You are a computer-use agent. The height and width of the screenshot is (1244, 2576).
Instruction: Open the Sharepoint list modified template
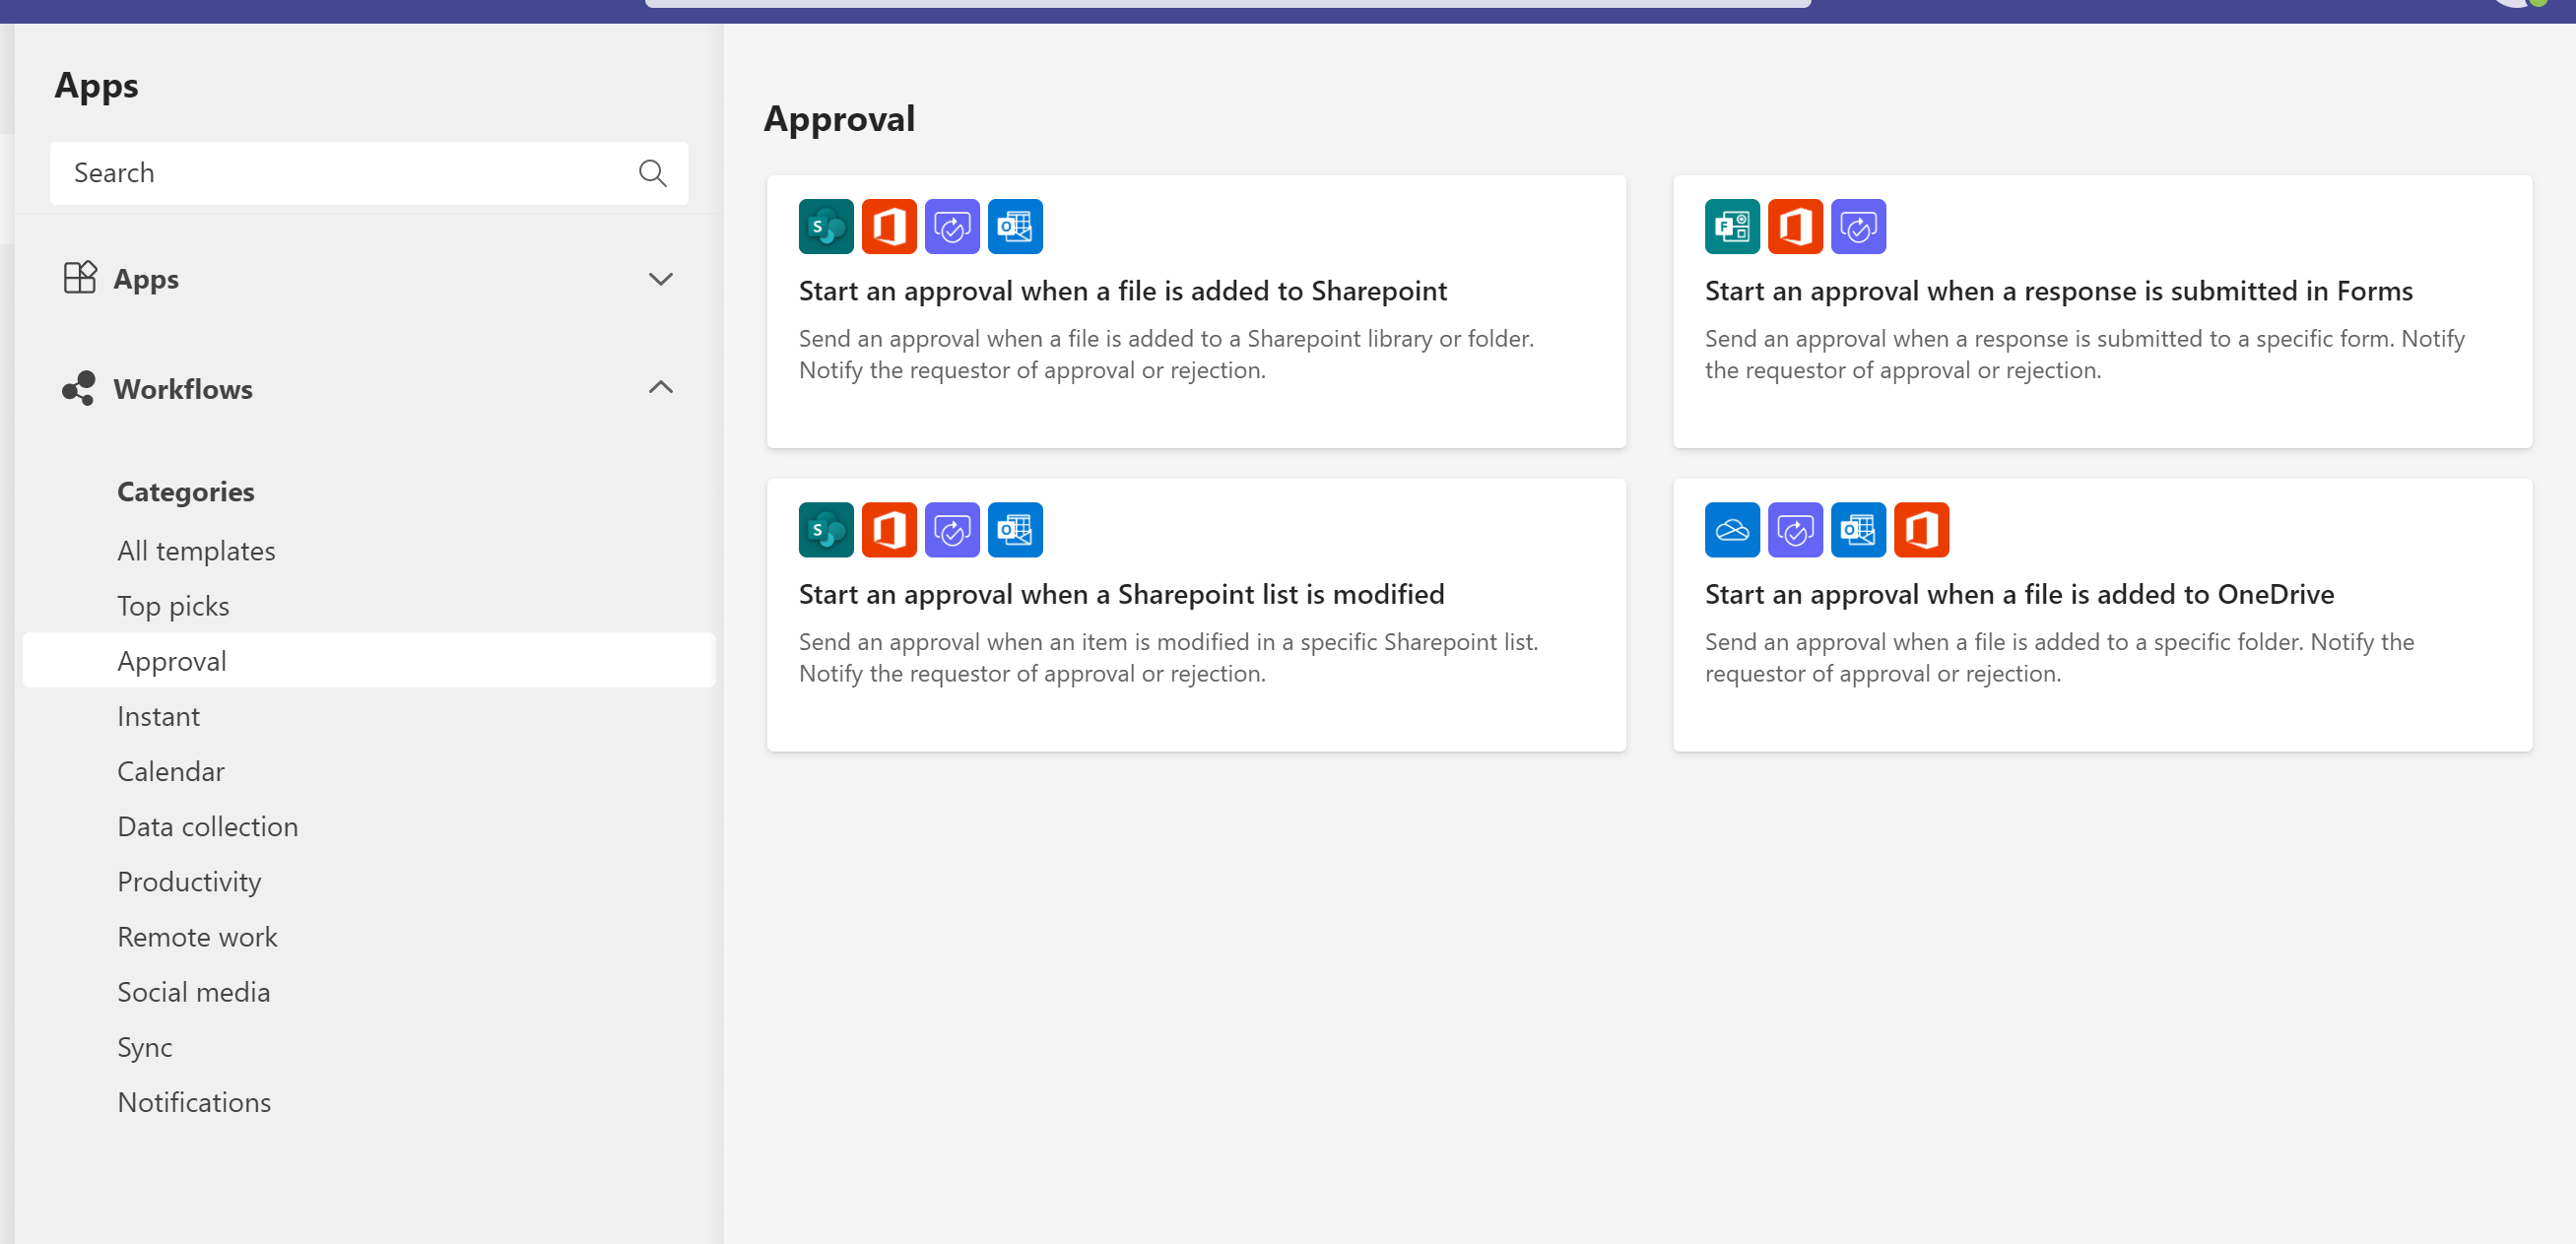click(x=1120, y=594)
